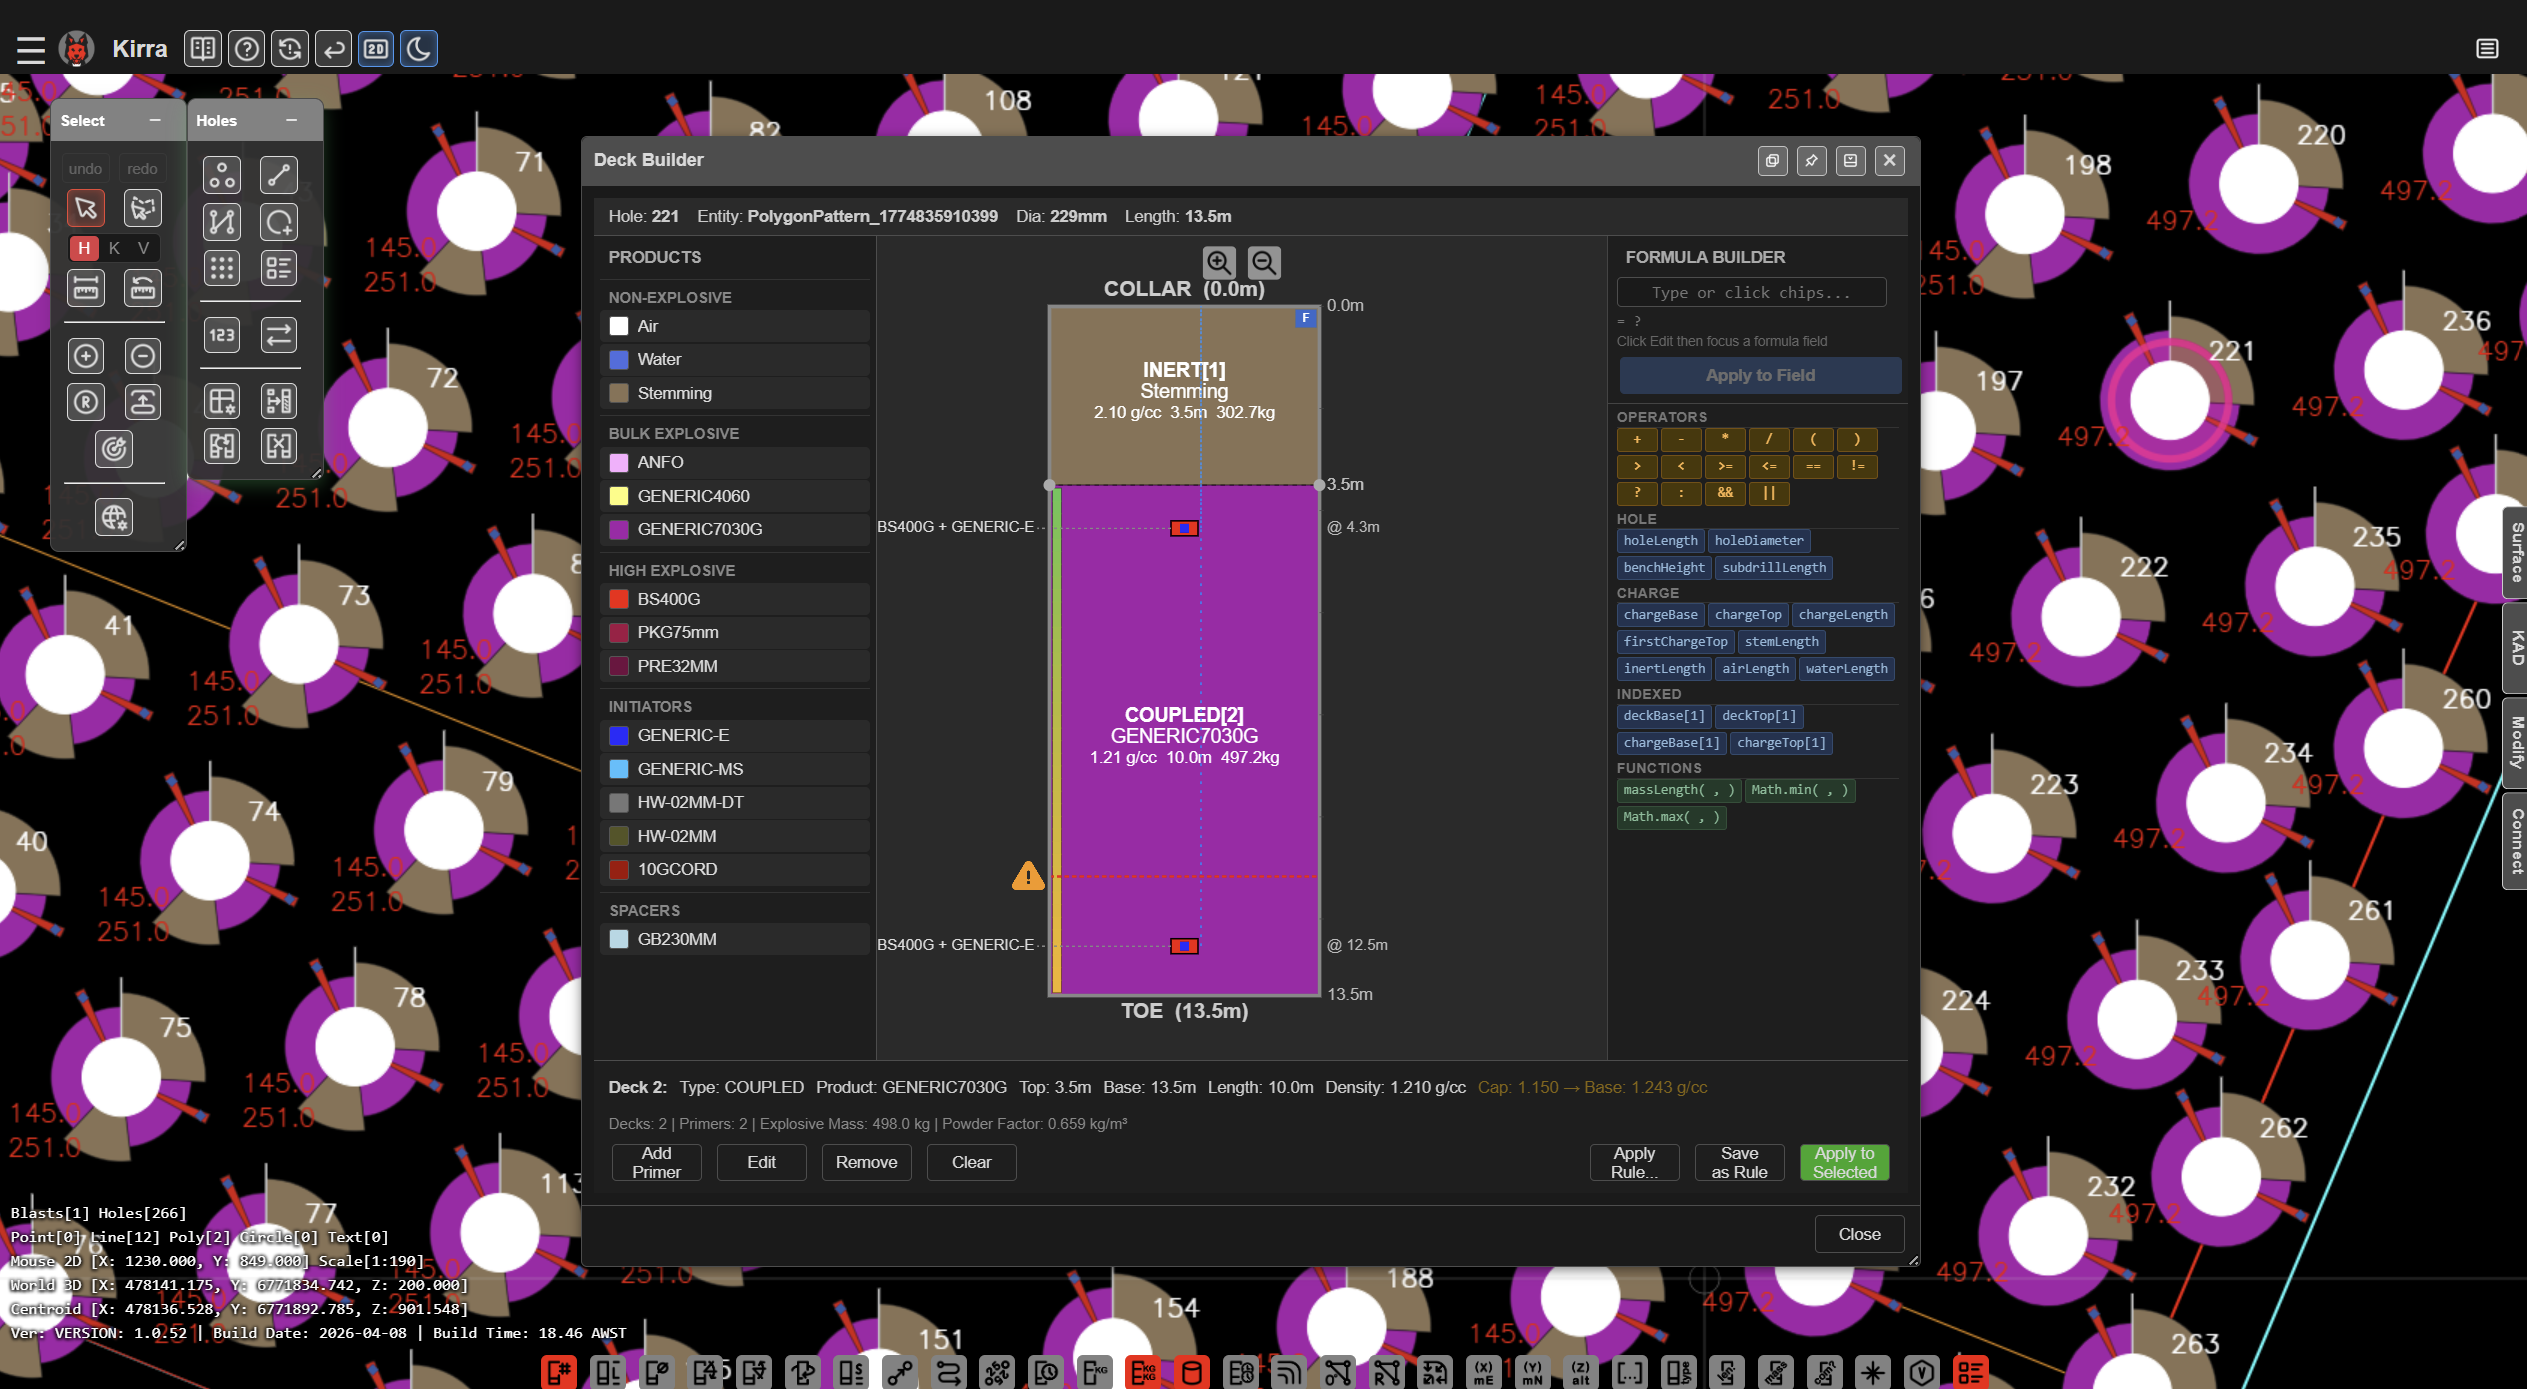Select the GB230MM spacer row
Image resolution: width=2527 pixels, height=1389 pixels.
point(736,939)
